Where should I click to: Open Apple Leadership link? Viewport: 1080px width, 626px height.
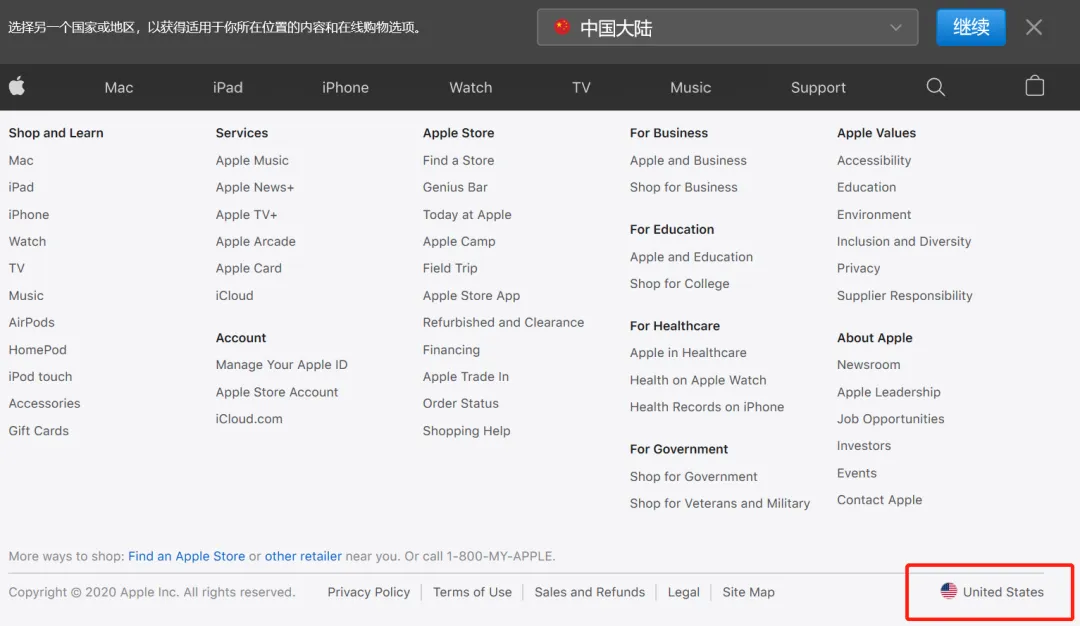click(889, 392)
